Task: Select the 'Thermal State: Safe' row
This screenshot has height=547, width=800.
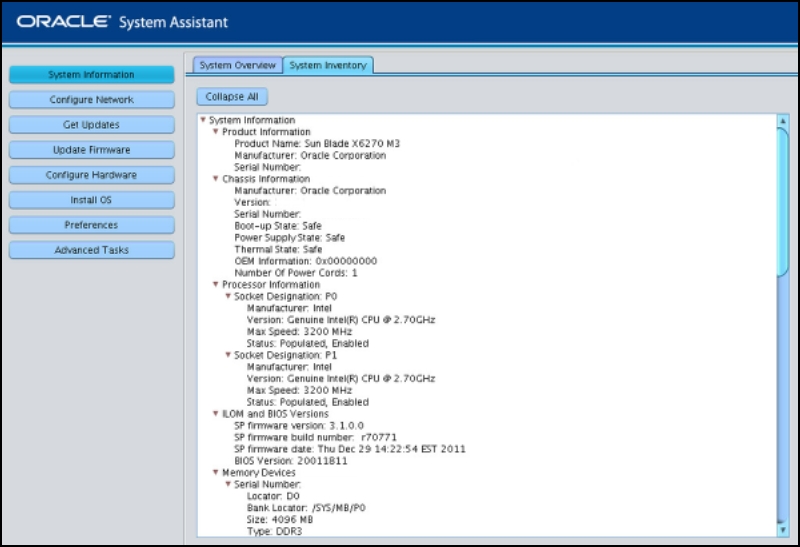Action: [x=278, y=249]
